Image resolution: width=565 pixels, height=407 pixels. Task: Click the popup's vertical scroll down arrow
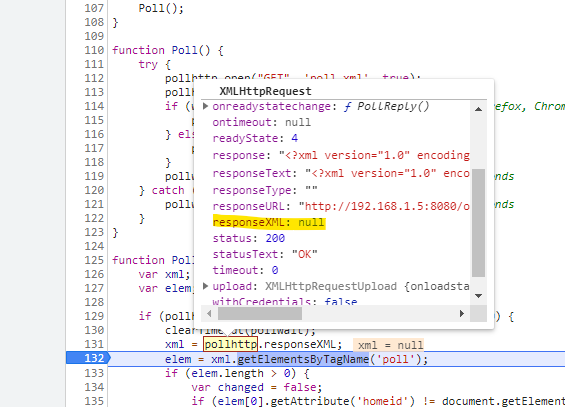click(x=478, y=296)
